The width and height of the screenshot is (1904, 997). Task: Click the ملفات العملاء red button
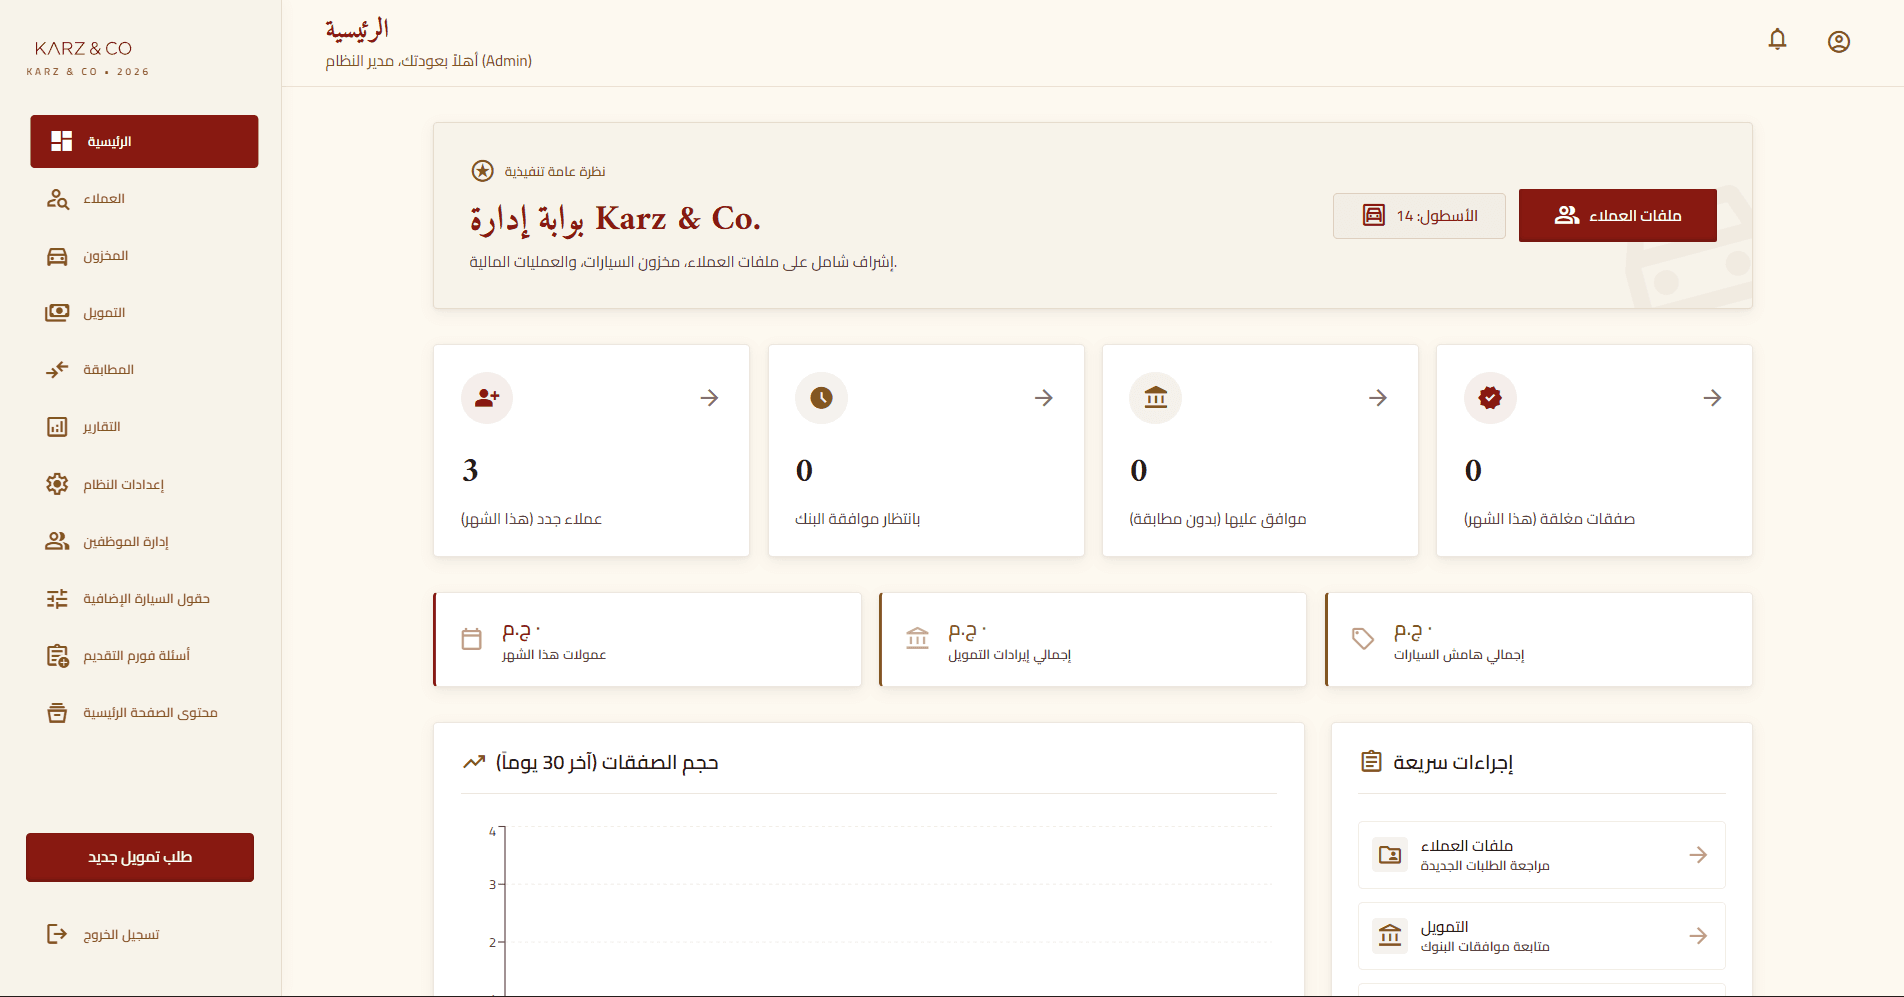click(x=1617, y=215)
